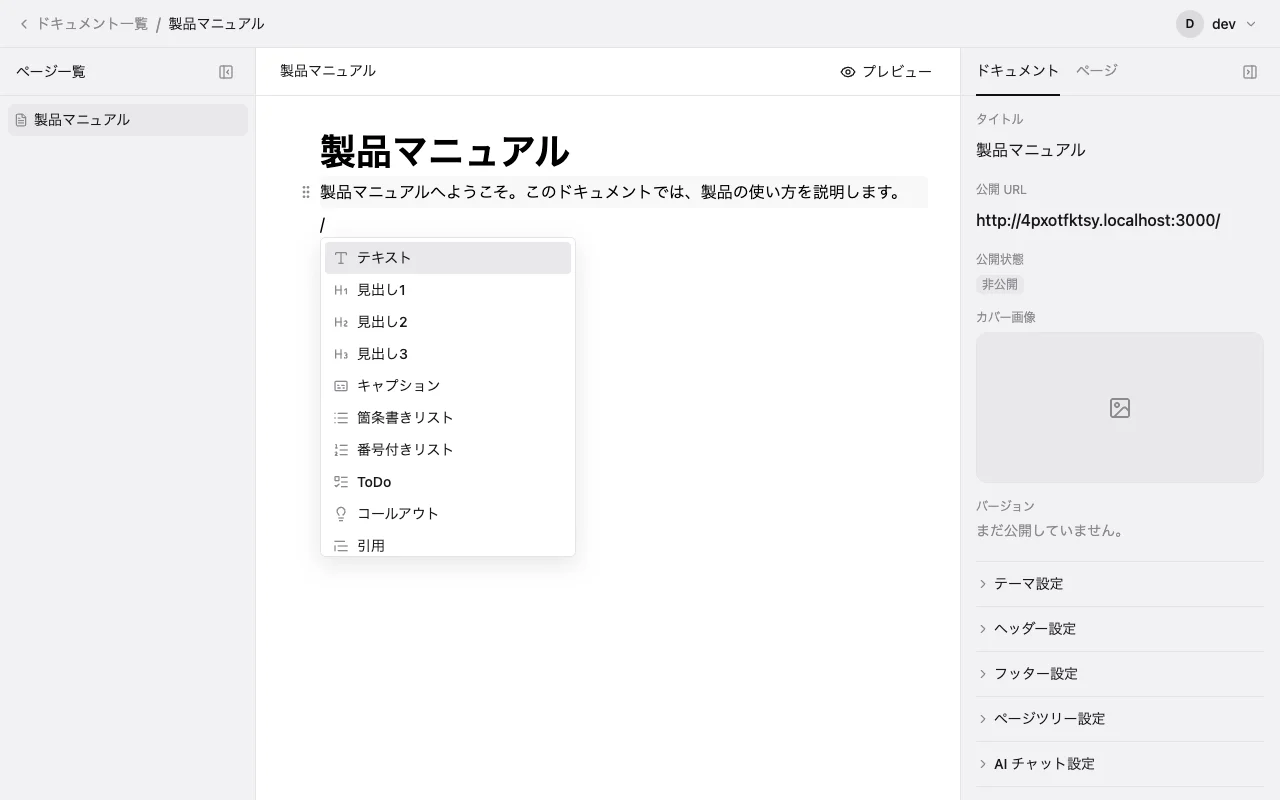The height and width of the screenshot is (800, 1280).
Task: Open the dev account dropdown
Action: pos(1218,24)
